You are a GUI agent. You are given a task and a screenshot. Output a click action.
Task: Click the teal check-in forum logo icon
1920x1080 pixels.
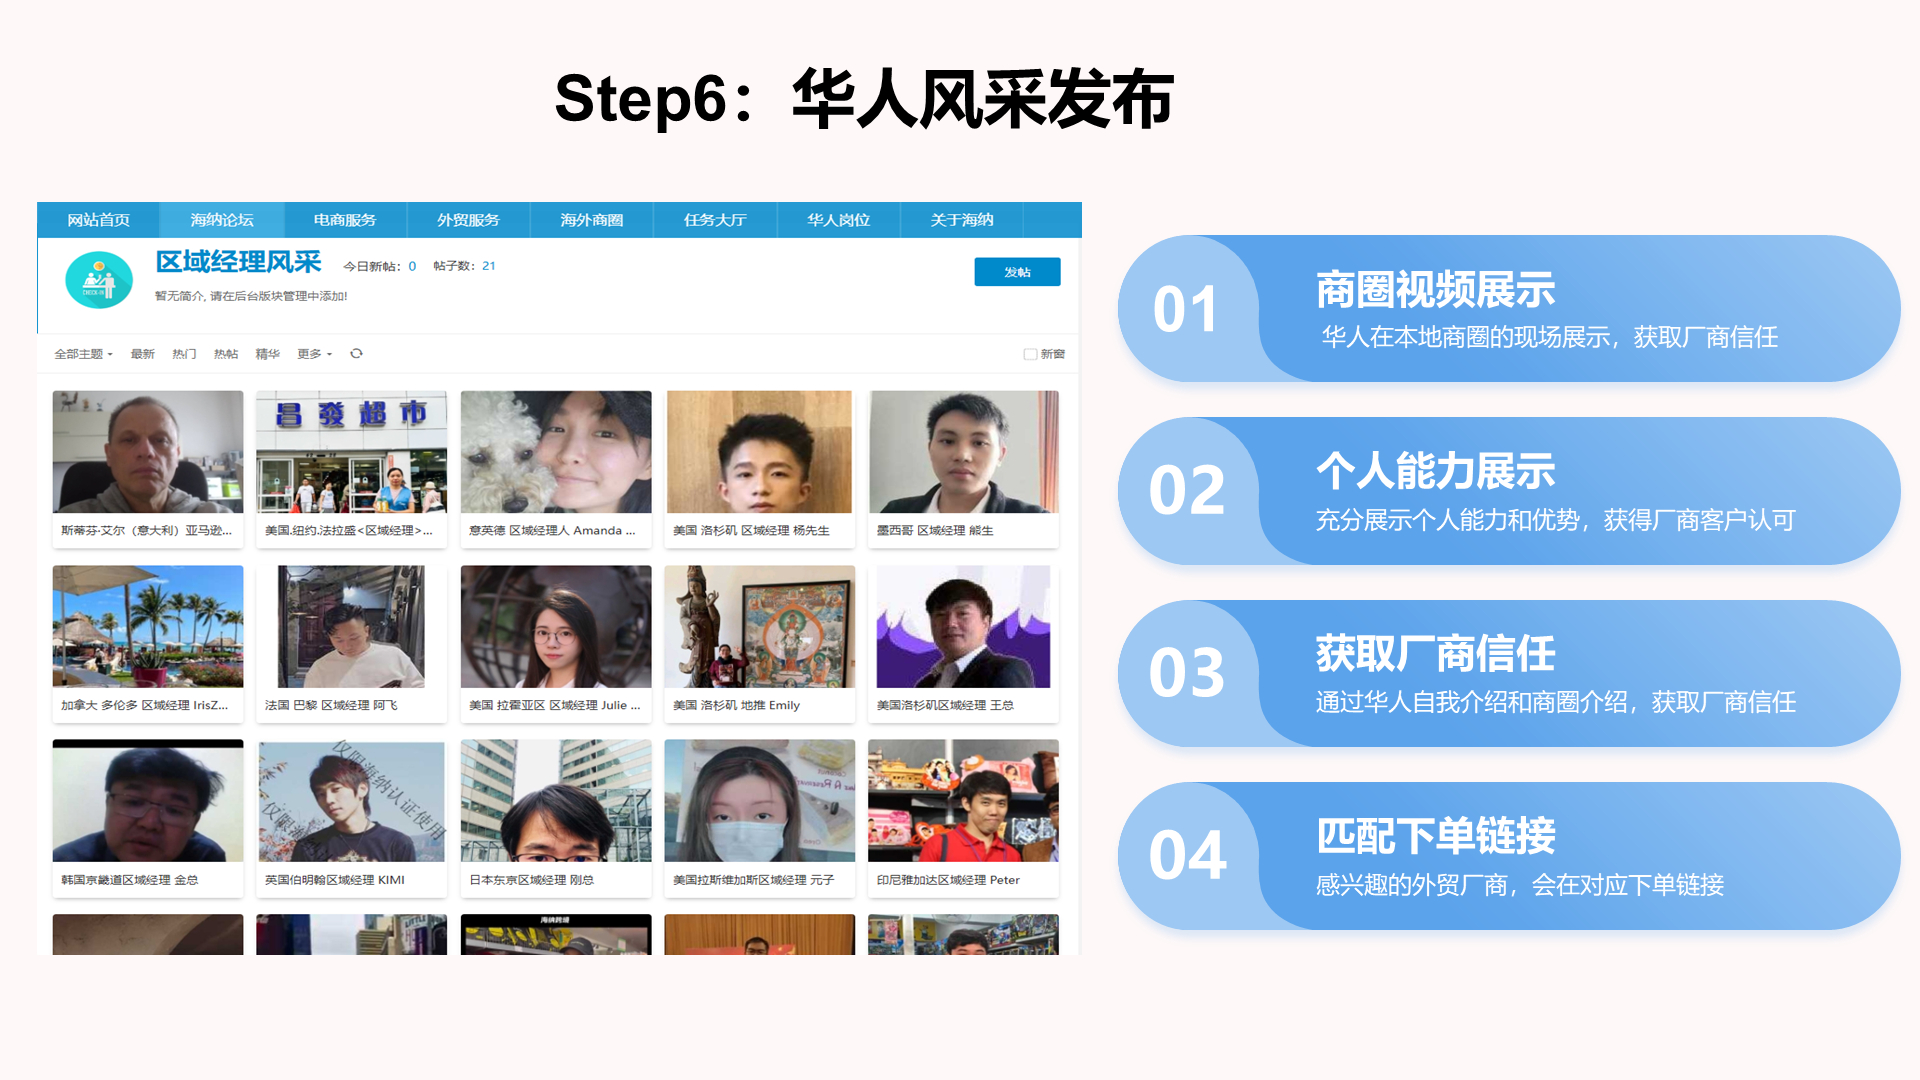(x=99, y=280)
